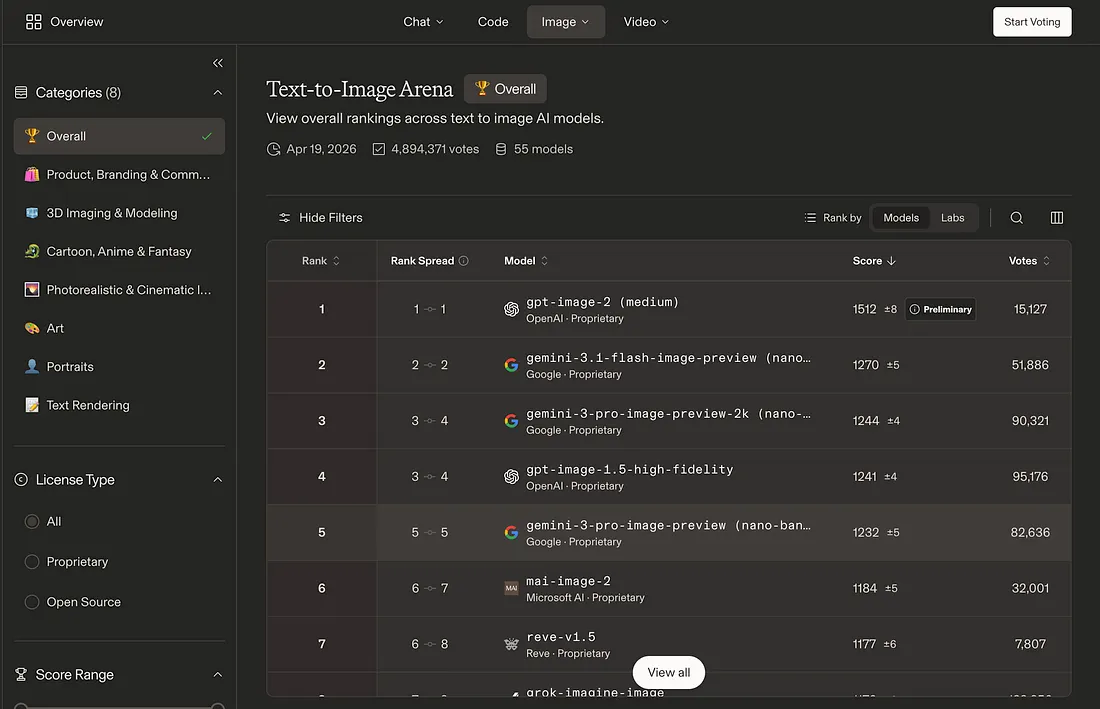Click the Google logo for gemini-3.1-flash-image-preview
This screenshot has height=709, width=1100.
(511, 365)
